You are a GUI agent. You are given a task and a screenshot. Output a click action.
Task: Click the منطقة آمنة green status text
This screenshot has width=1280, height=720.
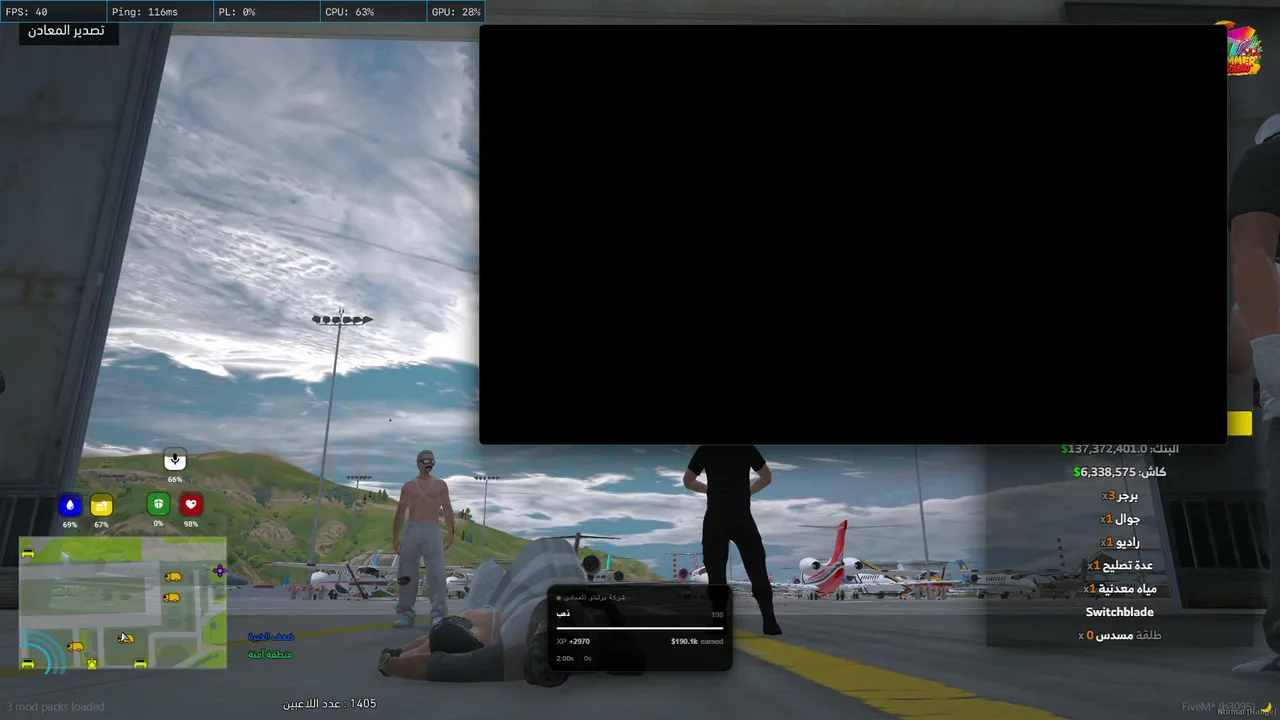click(271, 655)
